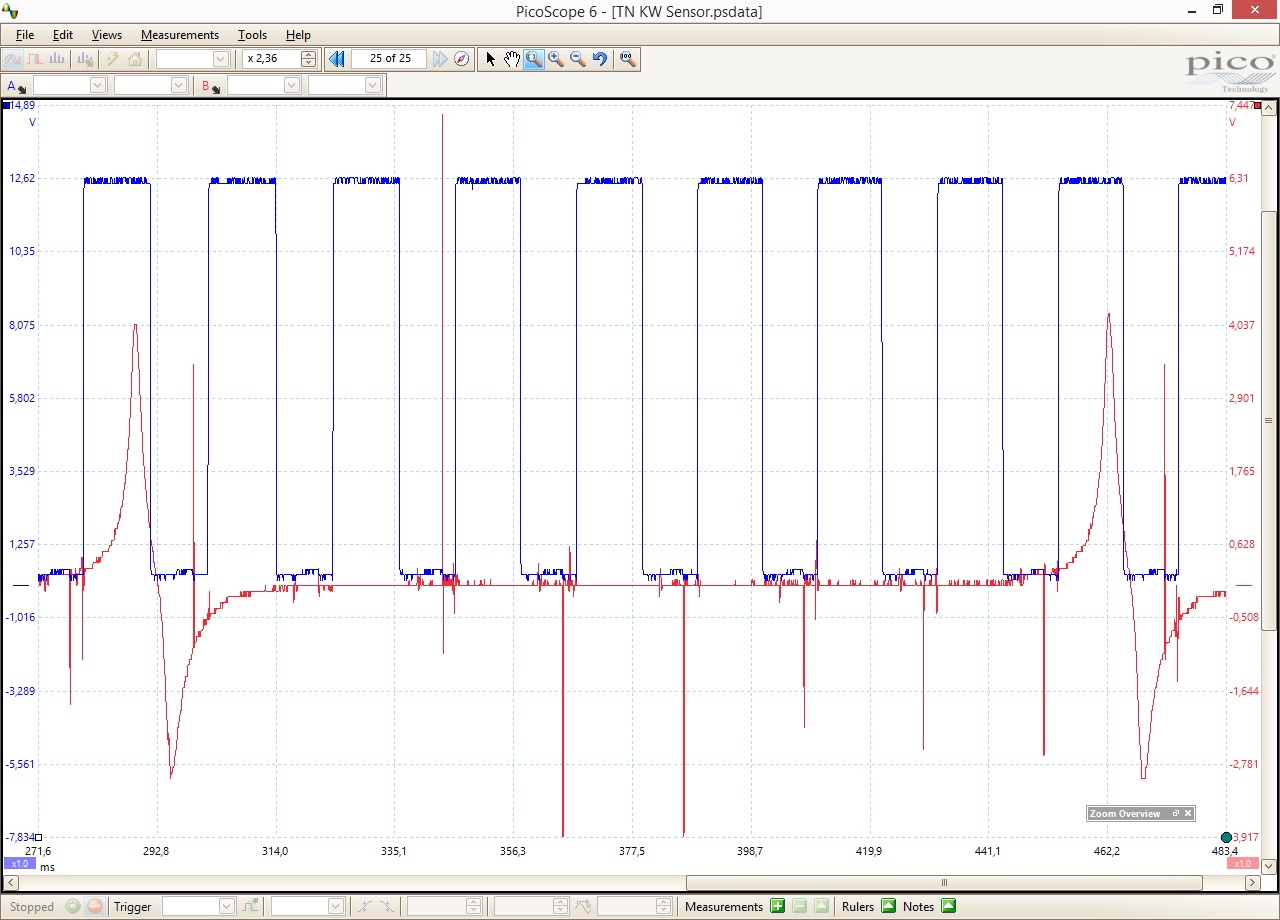
Task: Go to next waveform buffer
Action: (440, 59)
